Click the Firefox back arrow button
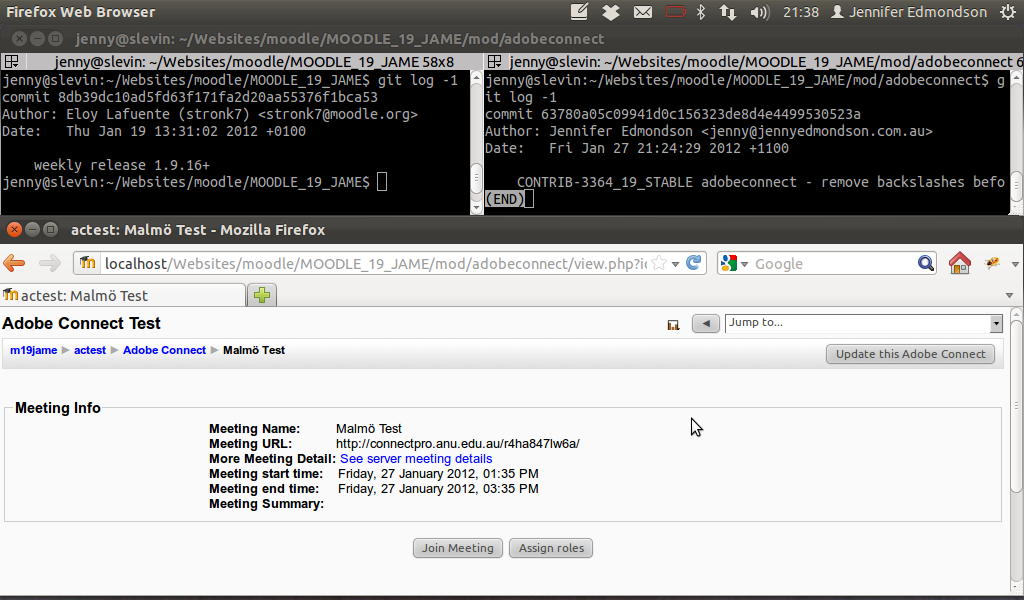The height and width of the screenshot is (600, 1024). click(x=14, y=263)
